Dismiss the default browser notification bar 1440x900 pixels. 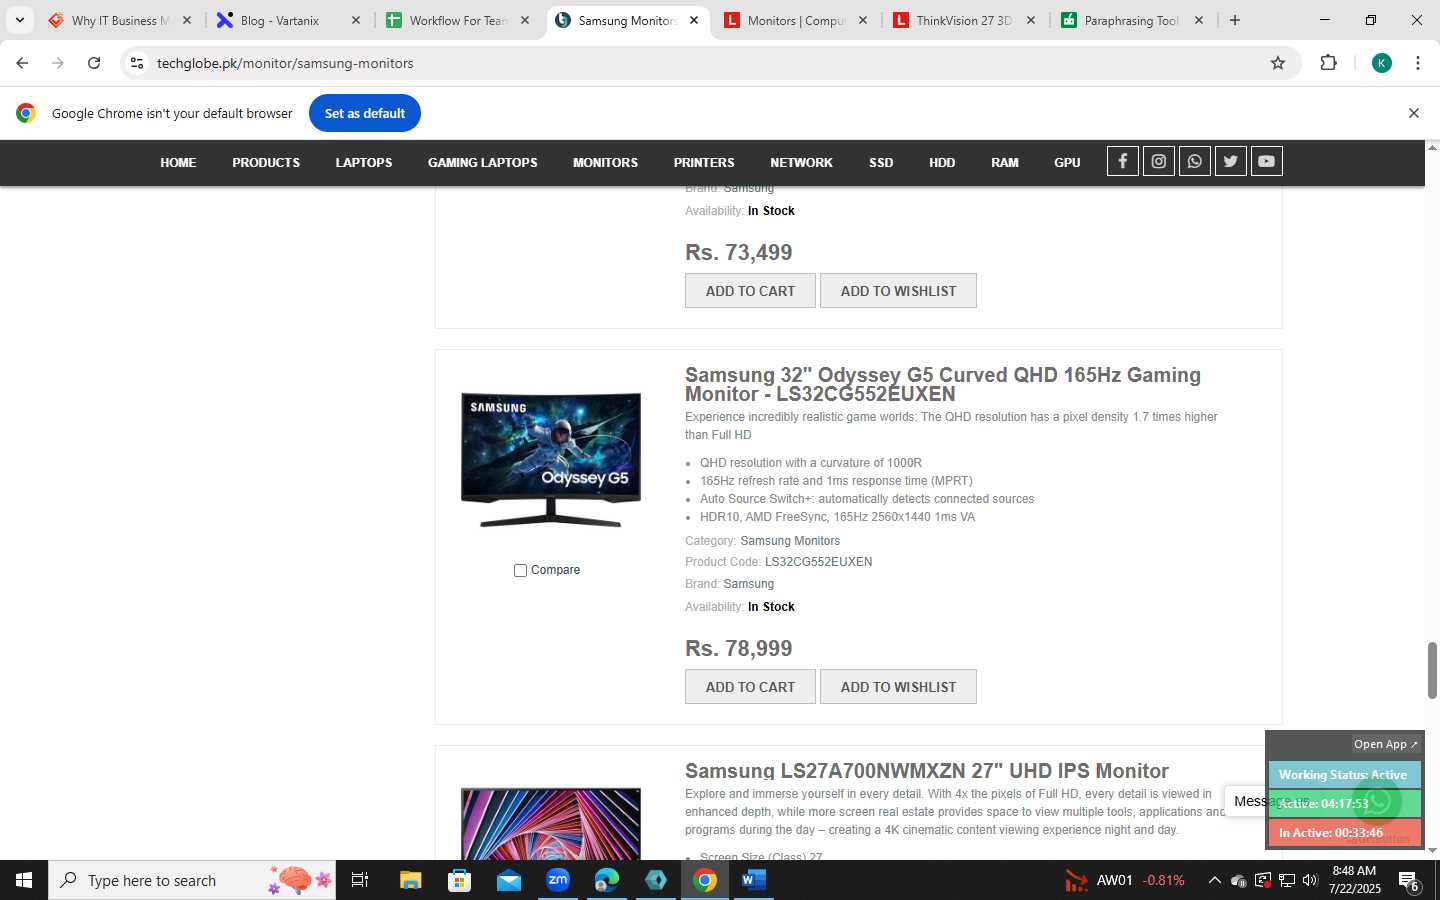click(1413, 113)
